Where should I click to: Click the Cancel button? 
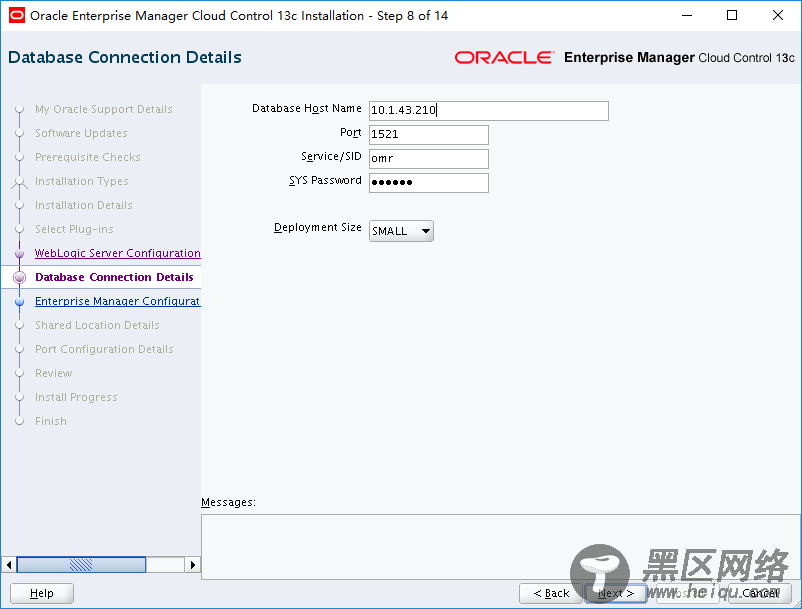coord(760,593)
